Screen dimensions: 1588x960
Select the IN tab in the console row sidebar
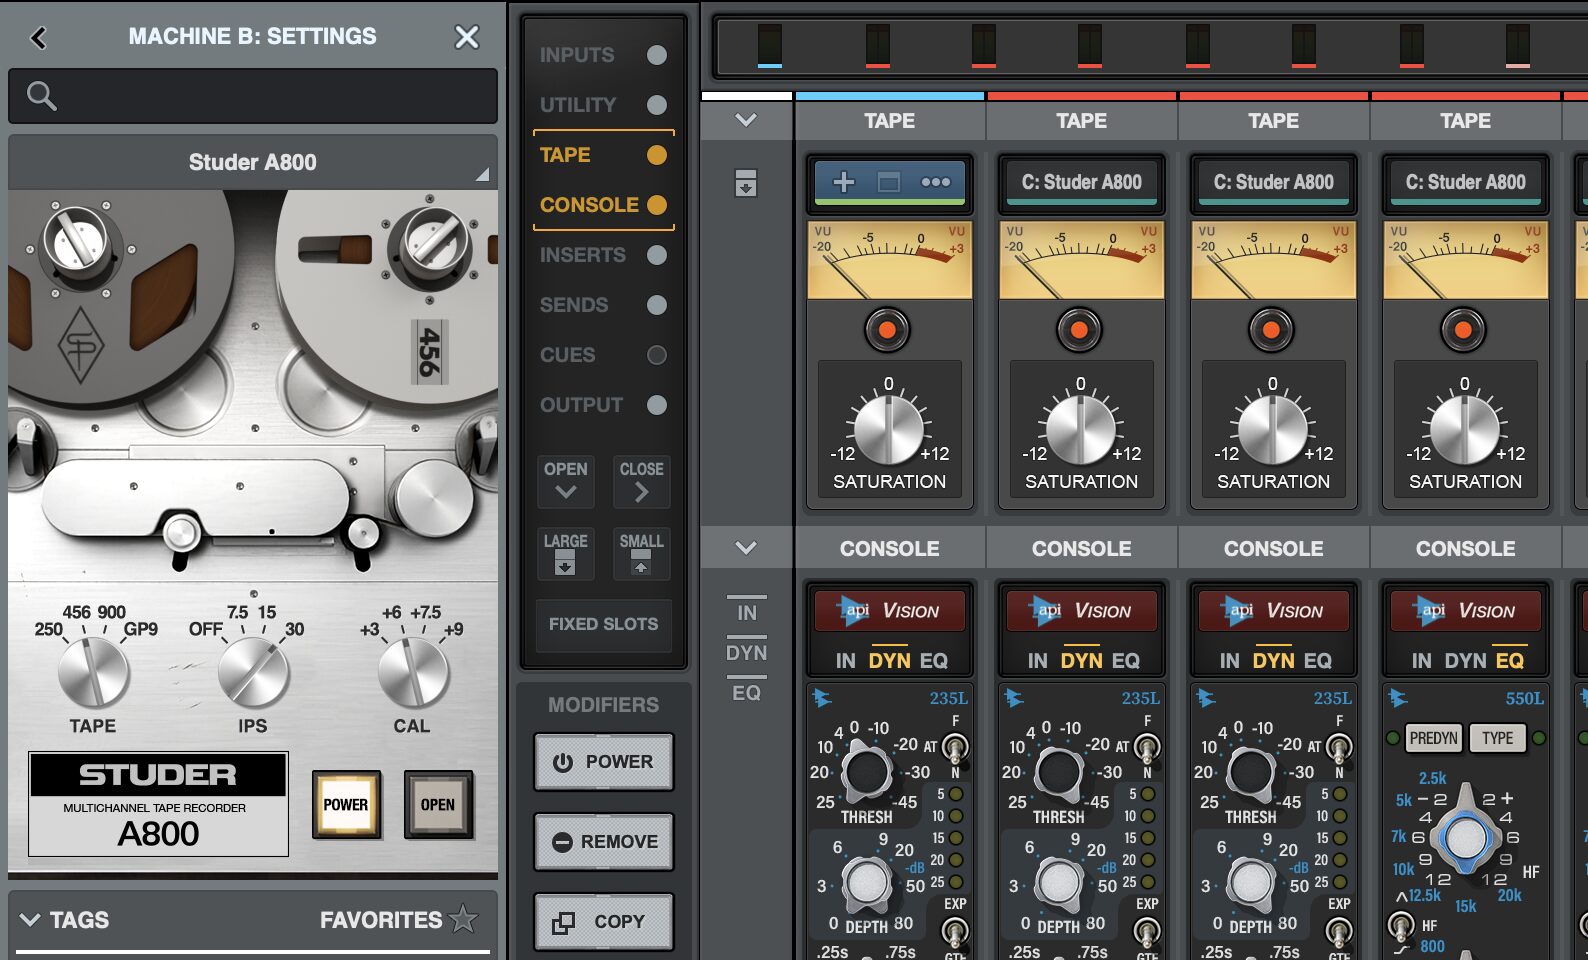(x=747, y=613)
